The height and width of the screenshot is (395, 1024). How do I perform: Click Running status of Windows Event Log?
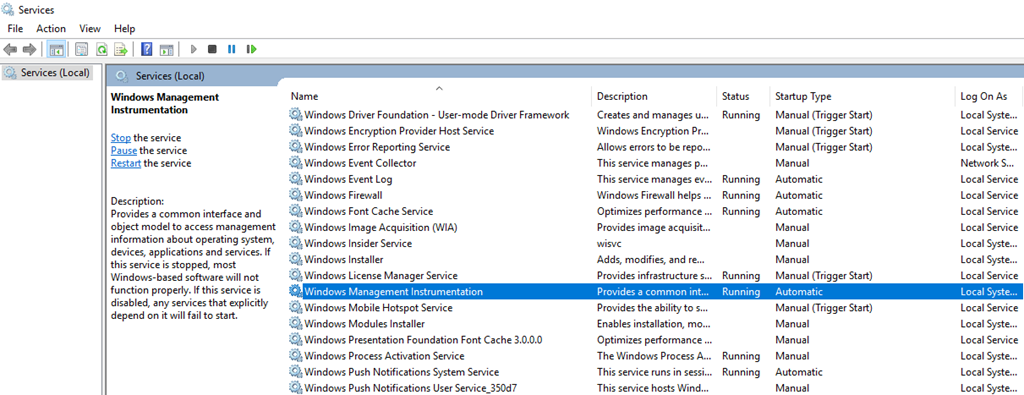pyautogui.click(x=741, y=179)
